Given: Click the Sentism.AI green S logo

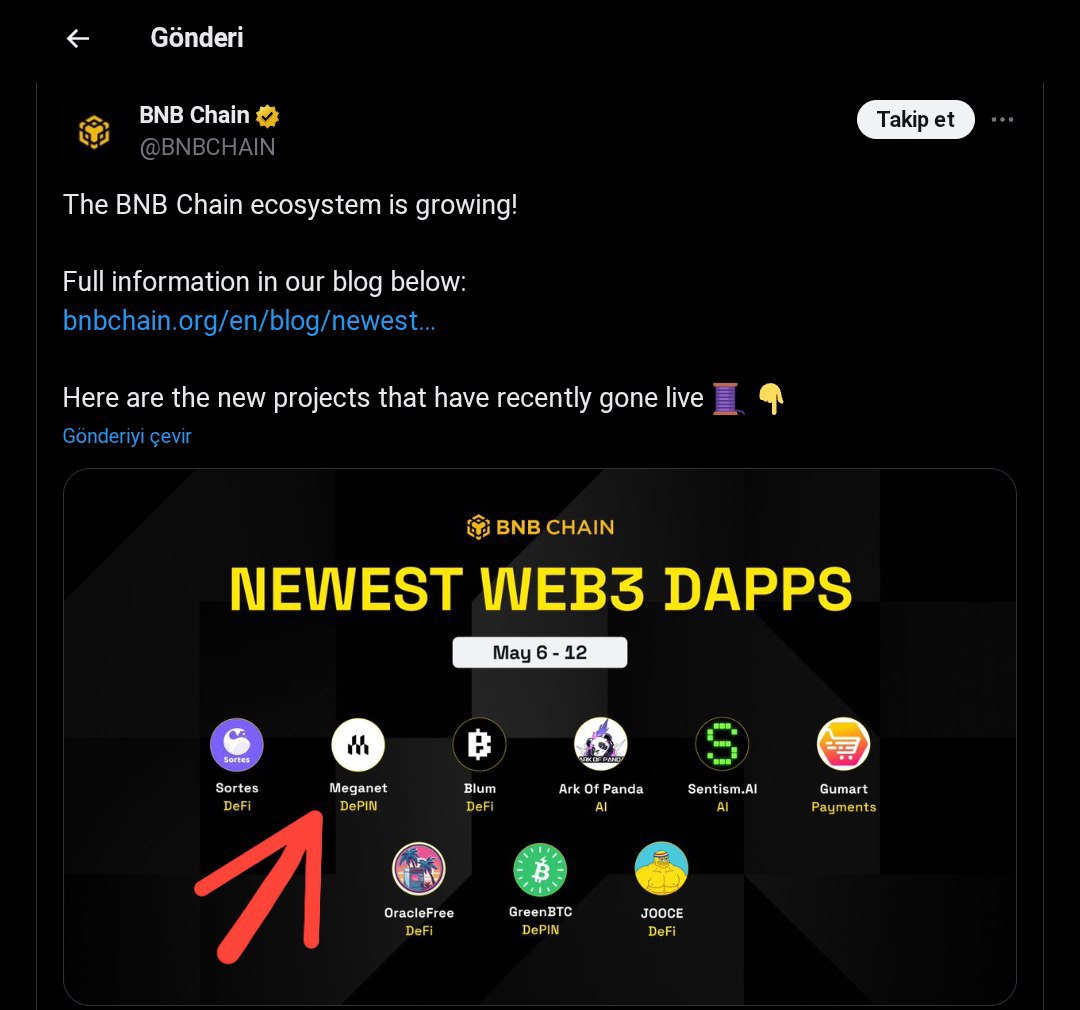Looking at the screenshot, I should (x=722, y=744).
